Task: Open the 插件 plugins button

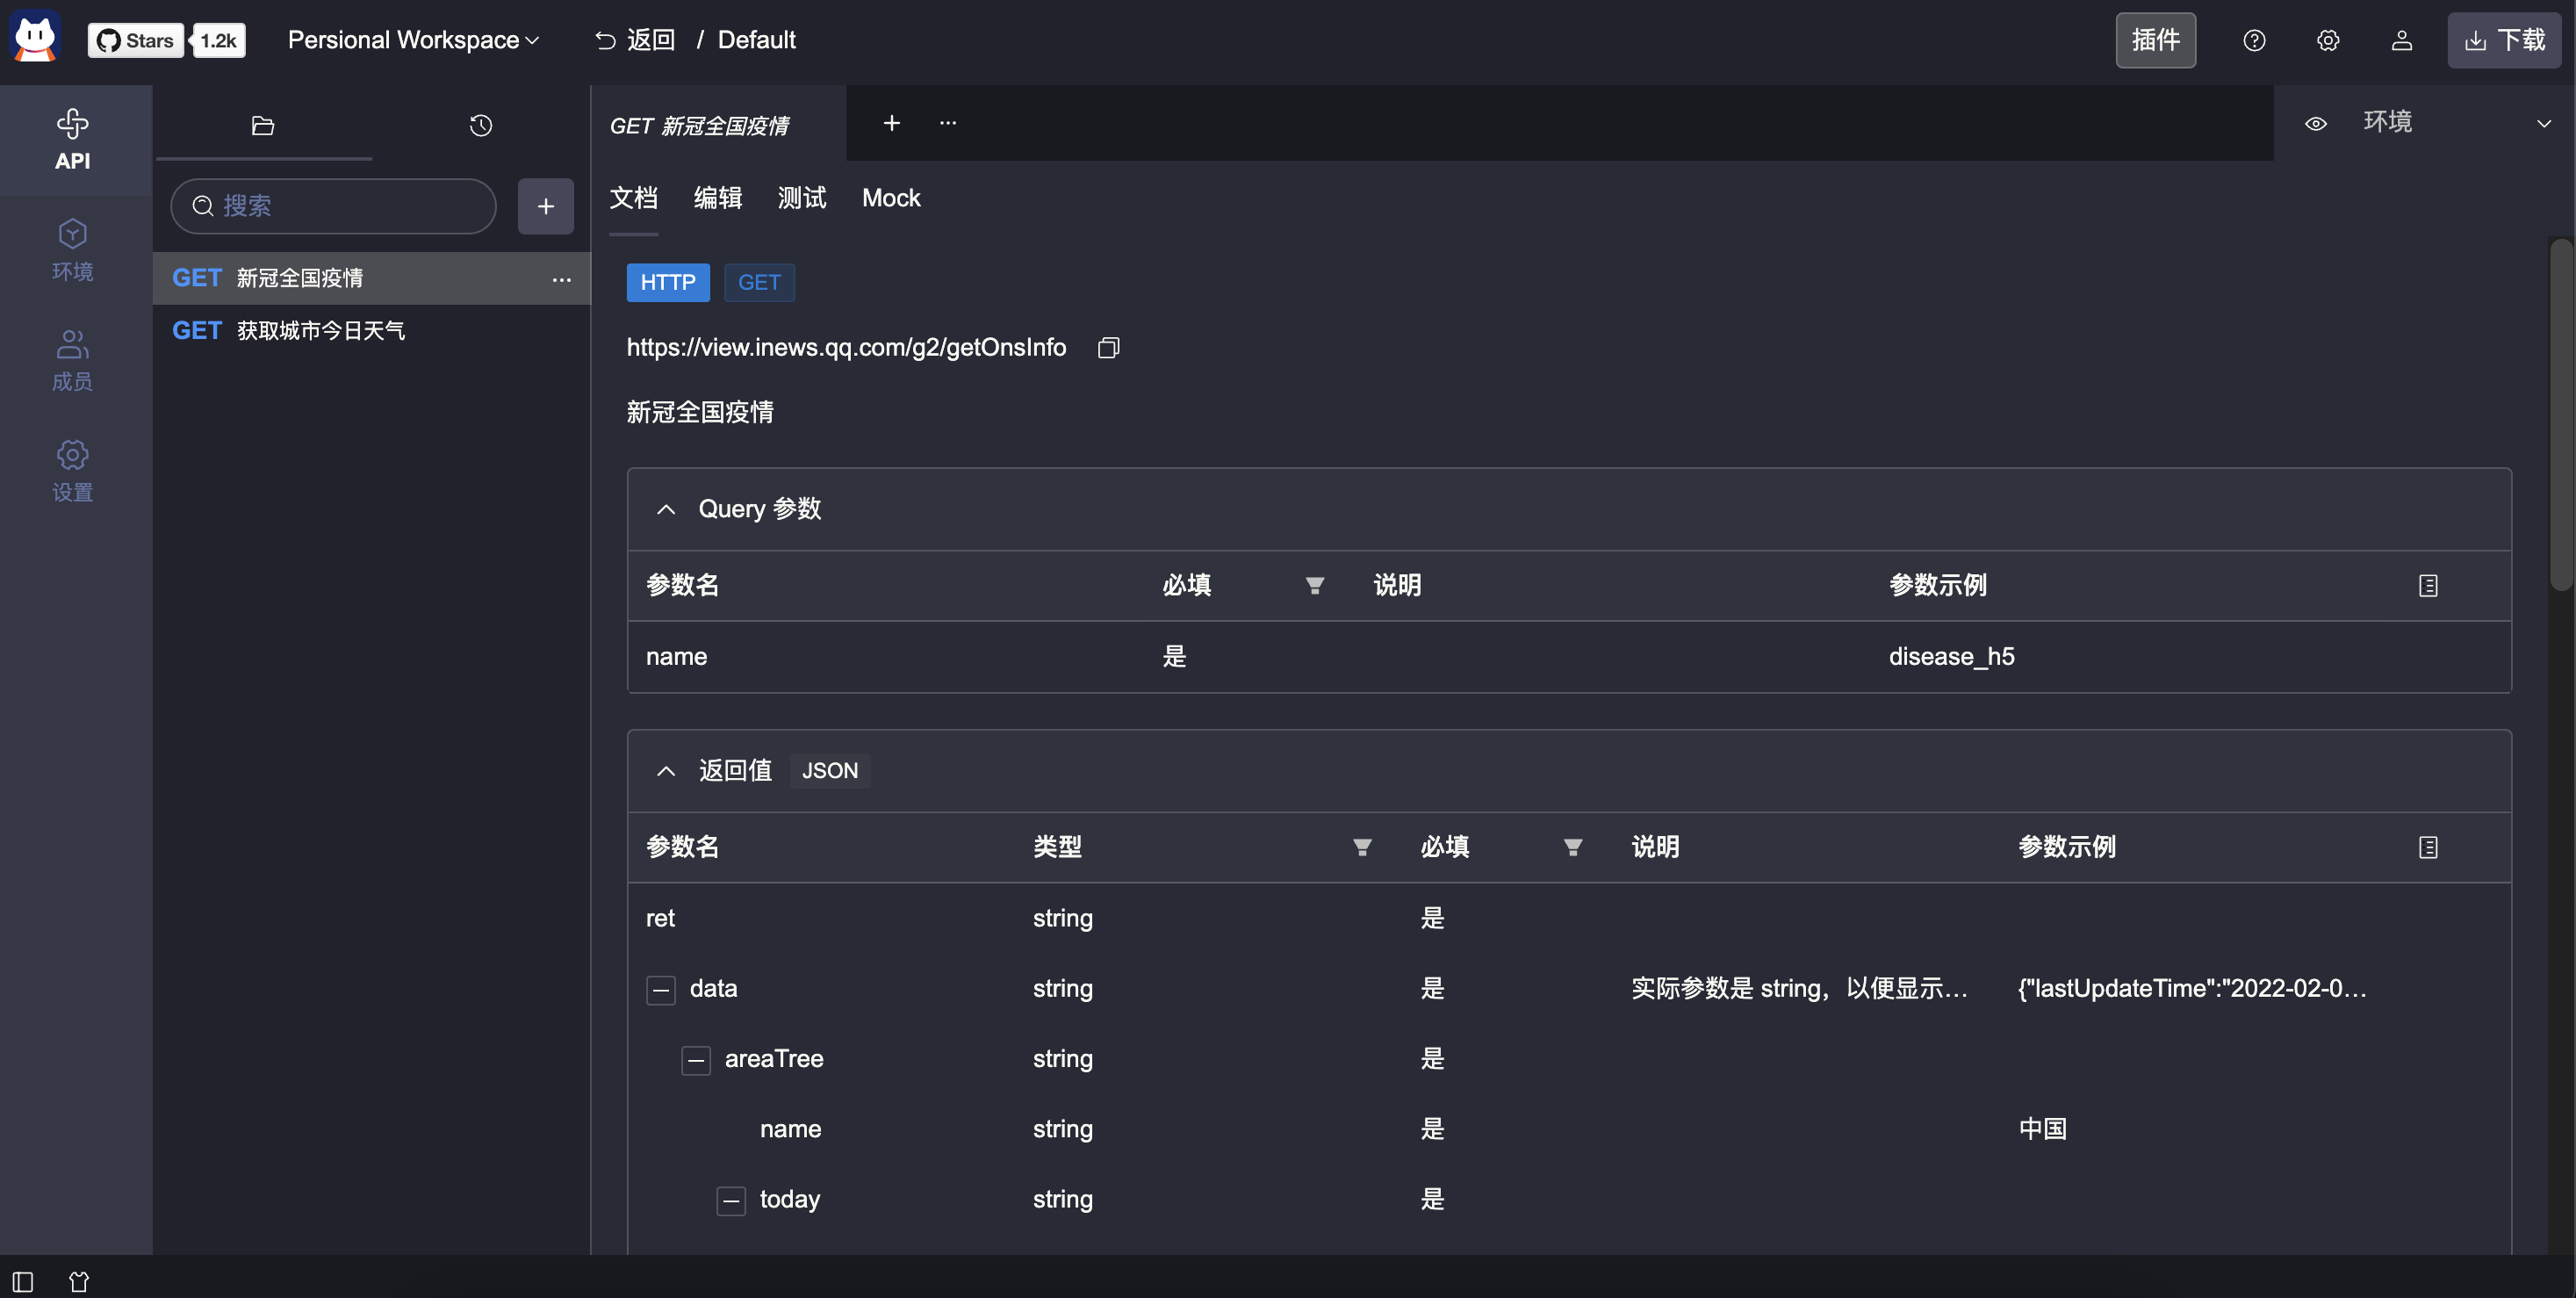Action: coord(2155,40)
